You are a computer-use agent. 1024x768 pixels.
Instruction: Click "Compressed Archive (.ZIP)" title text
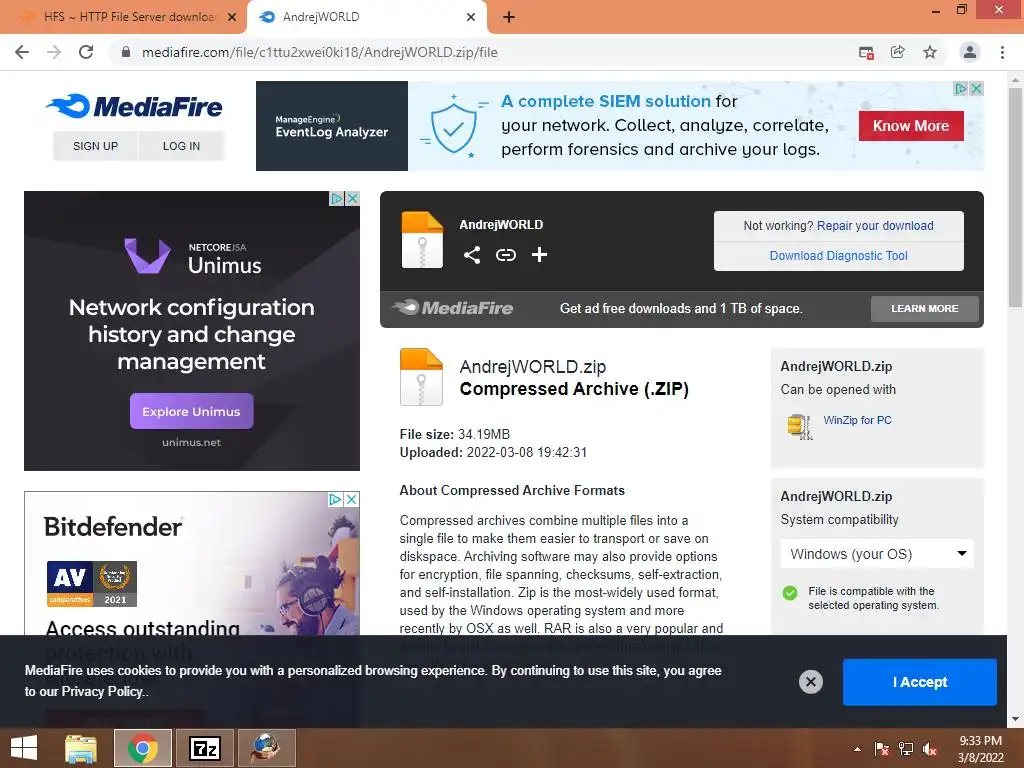pyautogui.click(x=574, y=389)
